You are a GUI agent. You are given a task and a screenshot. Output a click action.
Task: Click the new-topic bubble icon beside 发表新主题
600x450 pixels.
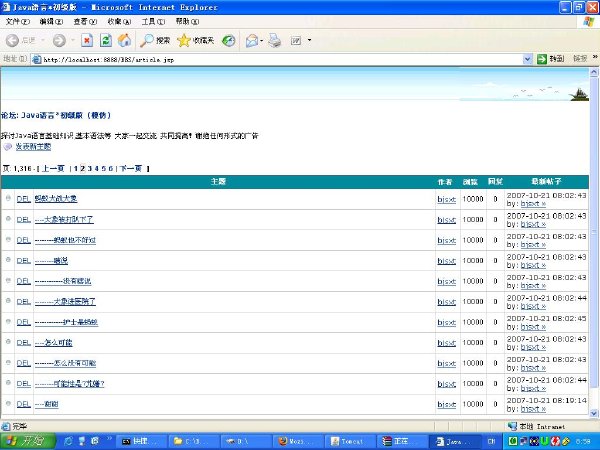[x=8, y=147]
